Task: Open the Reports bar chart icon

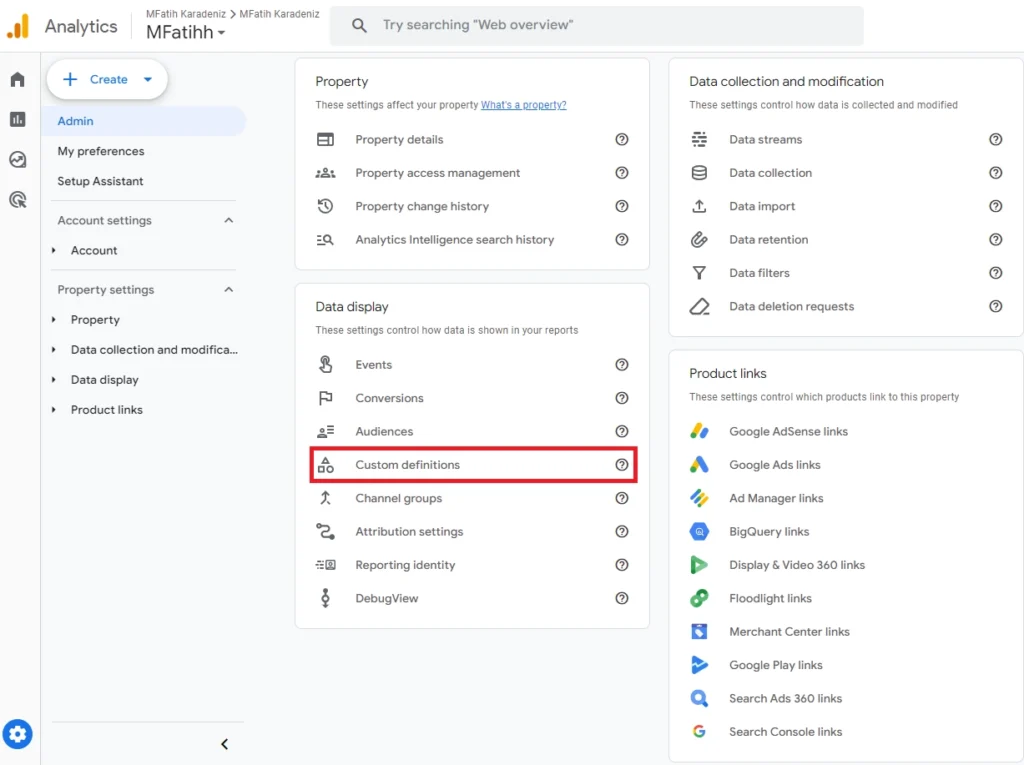Action: [17, 120]
